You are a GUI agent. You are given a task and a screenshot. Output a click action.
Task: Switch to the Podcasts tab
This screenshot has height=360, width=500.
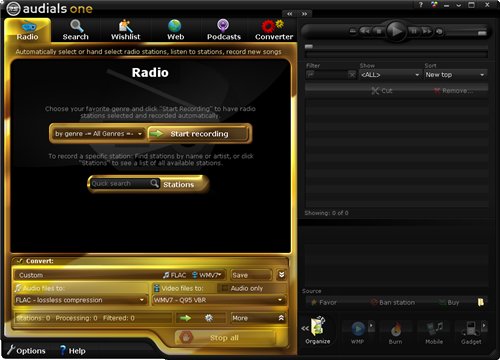tap(223, 30)
